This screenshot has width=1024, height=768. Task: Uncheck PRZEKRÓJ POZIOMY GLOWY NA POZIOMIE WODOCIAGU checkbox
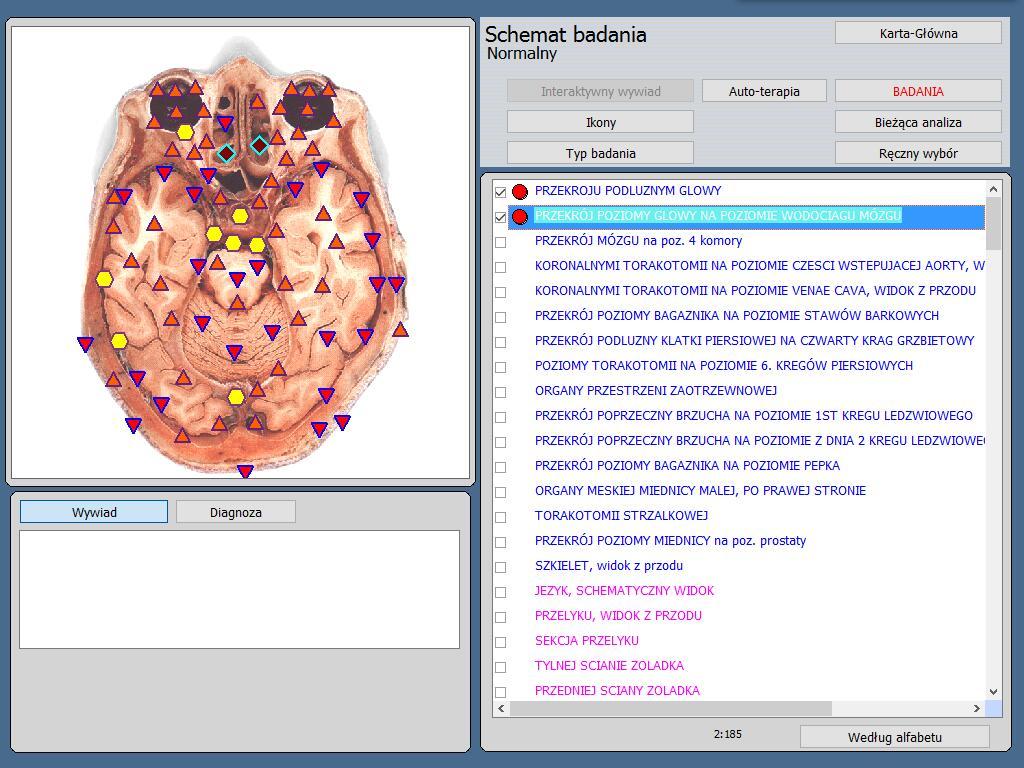(500, 217)
